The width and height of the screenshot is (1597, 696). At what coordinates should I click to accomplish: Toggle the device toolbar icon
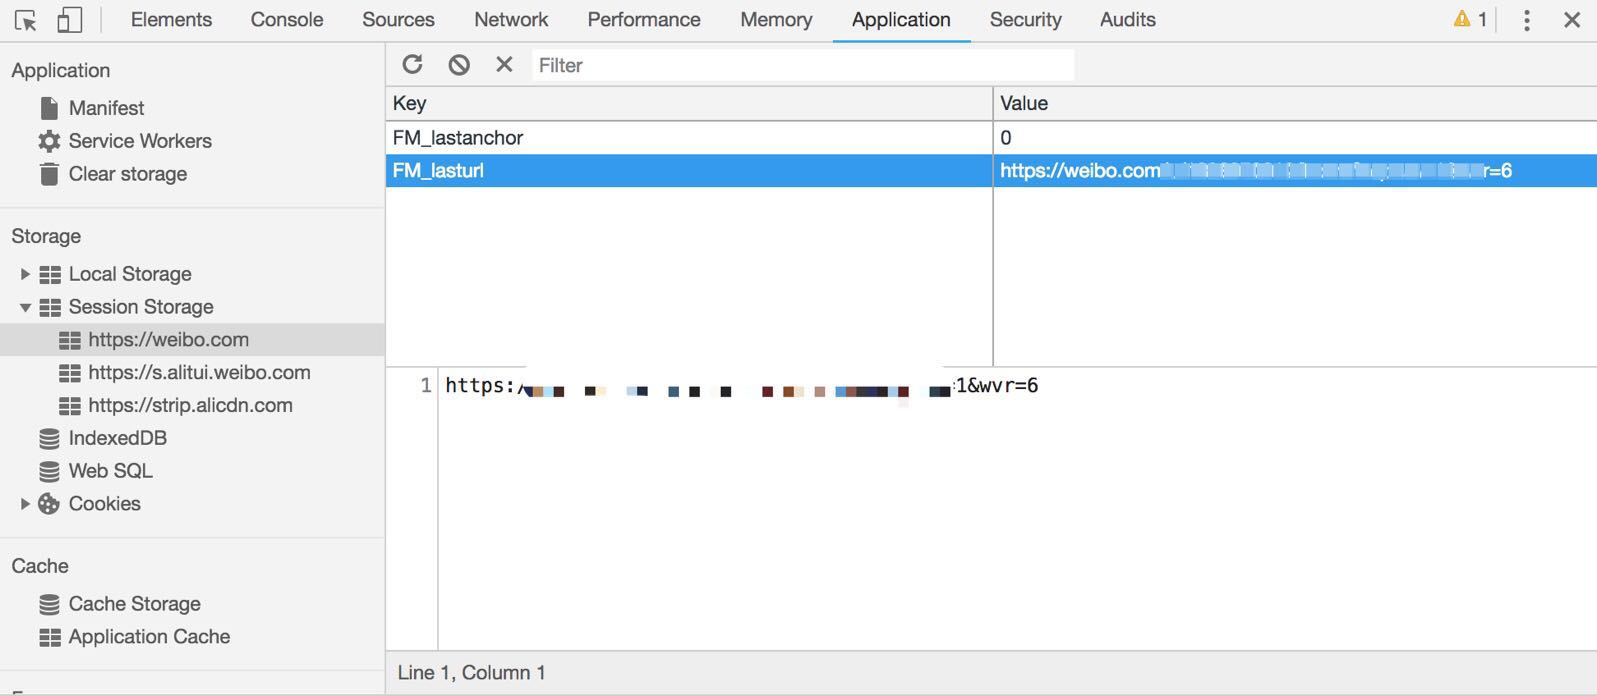[69, 20]
